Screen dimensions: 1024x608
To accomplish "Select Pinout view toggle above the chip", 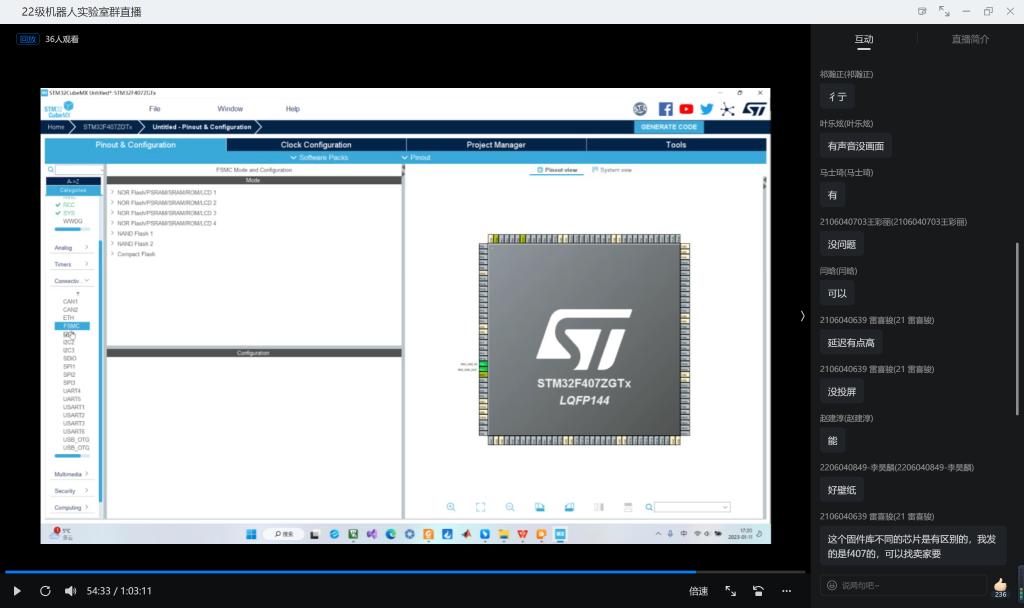I will pos(557,170).
